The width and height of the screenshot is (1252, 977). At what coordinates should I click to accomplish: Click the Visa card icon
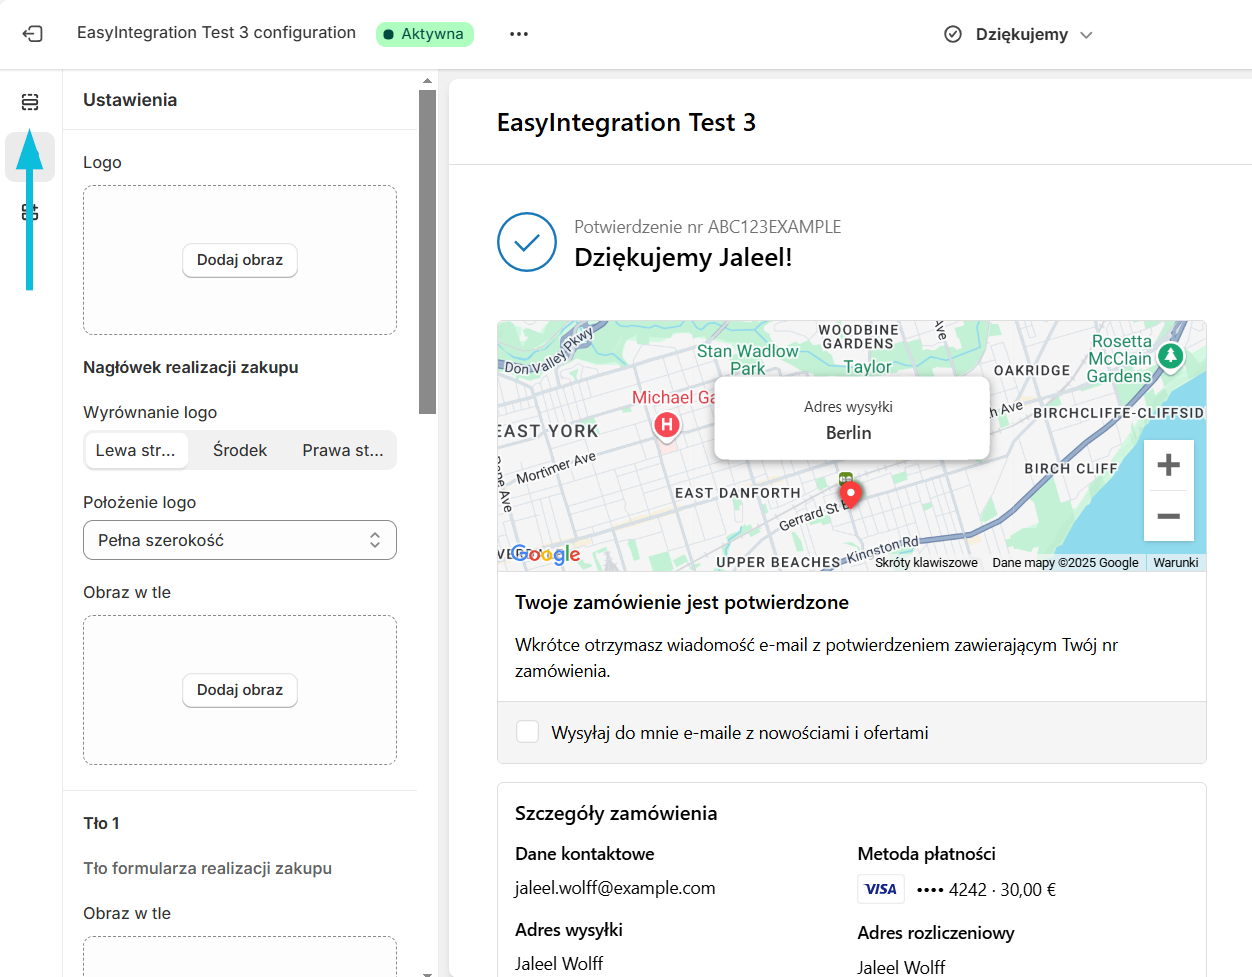tap(881, 889)
